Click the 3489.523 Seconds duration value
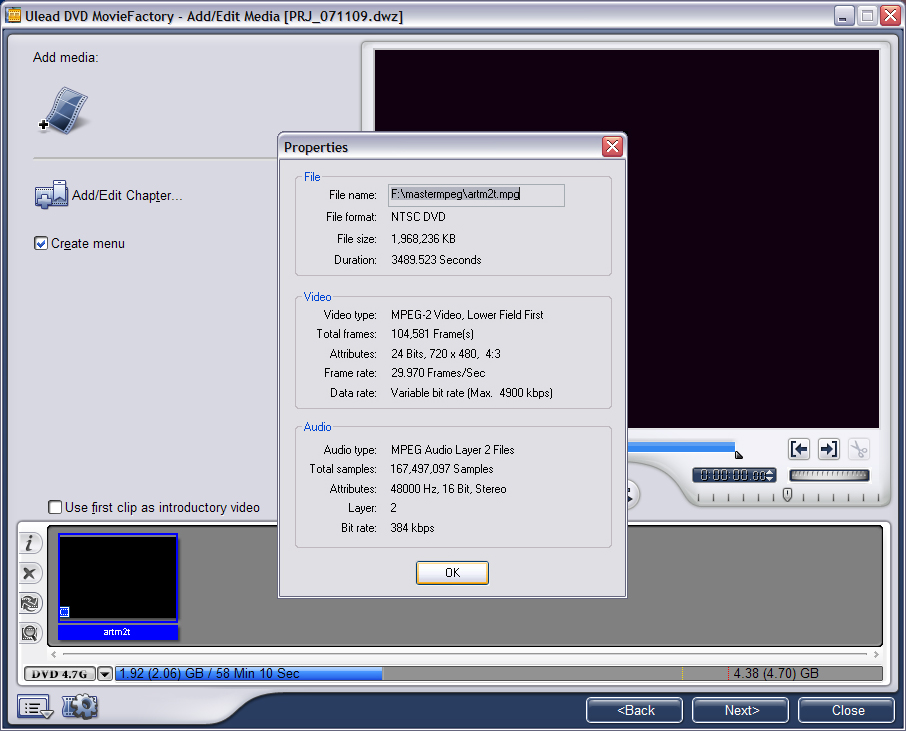 pyautogui.click(x=436, y=260)
